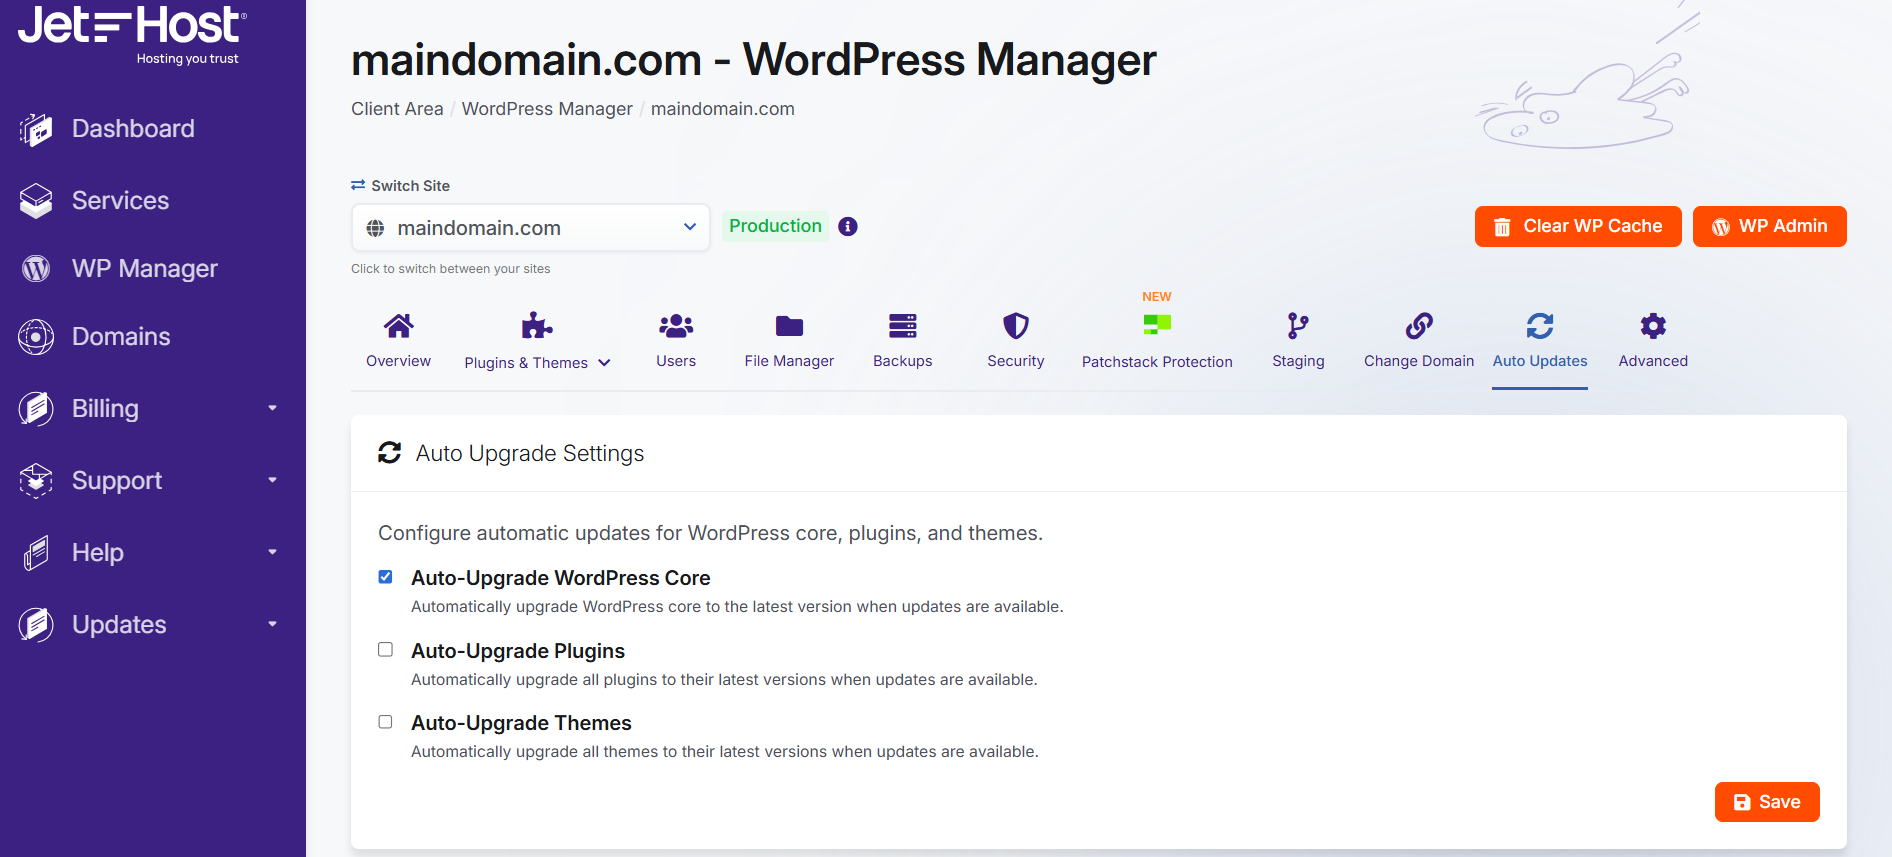Click the globe icon in site selector
Screen dimensions: 1892x857
pyautogui.click(x=375, y=228)
